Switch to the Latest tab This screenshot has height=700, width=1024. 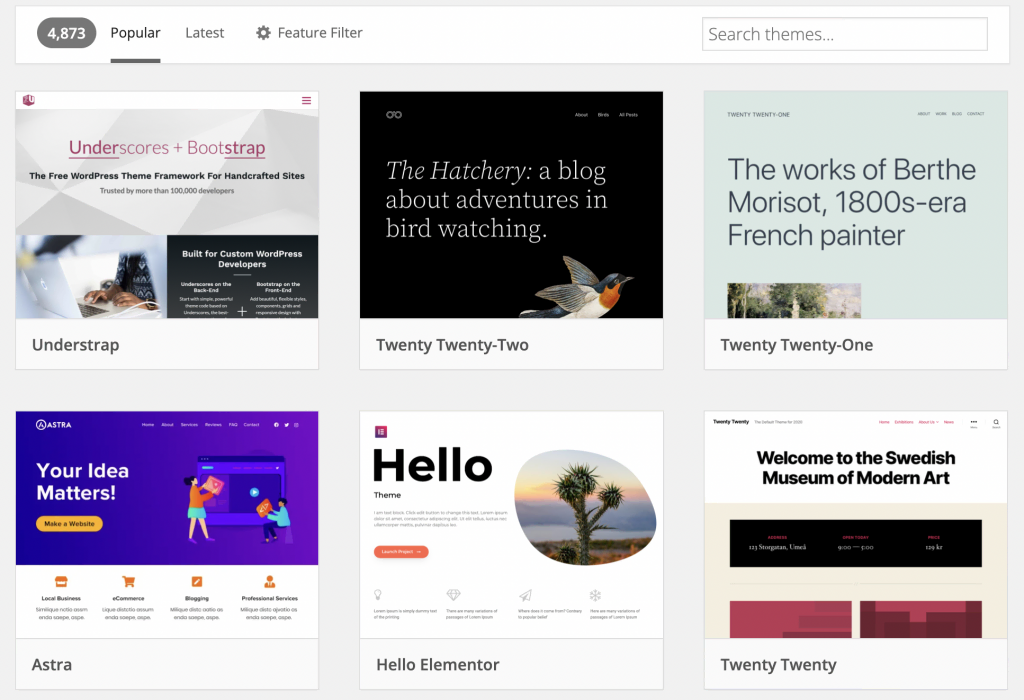[204, 33]
